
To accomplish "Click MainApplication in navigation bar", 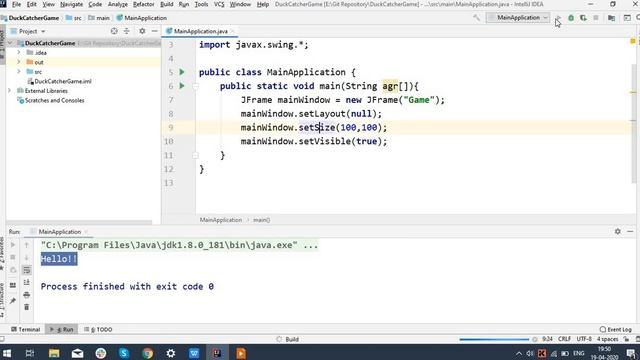I will pos(142,18).
